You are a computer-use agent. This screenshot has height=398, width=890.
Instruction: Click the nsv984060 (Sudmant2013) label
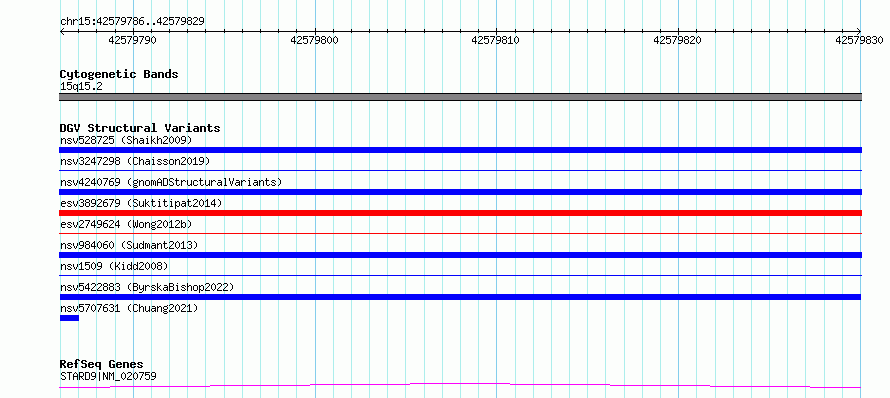click(129, 245)
